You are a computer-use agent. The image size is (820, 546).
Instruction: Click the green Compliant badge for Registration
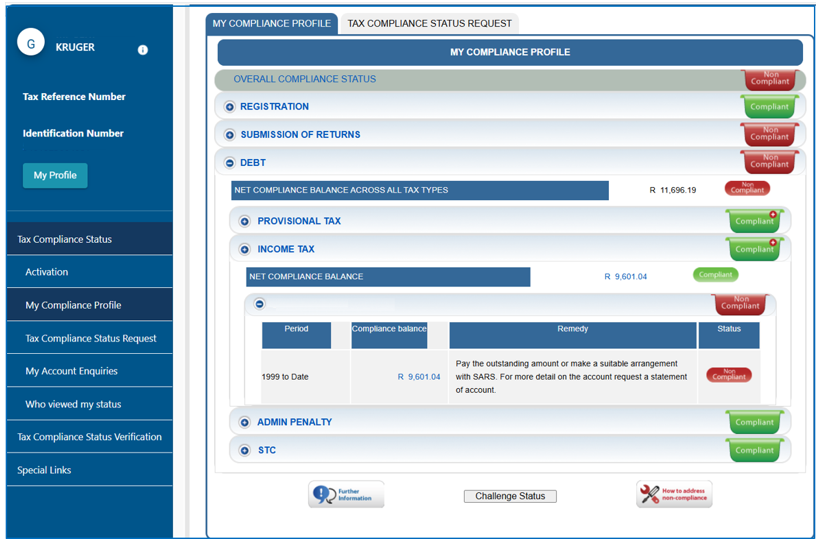(x=769, y=106)
